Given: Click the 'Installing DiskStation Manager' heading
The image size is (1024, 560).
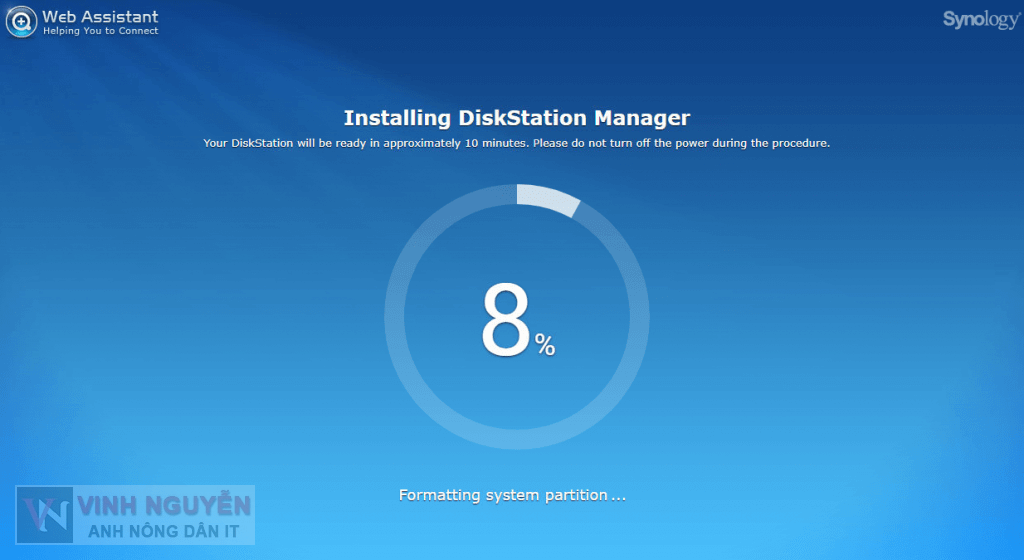Looking at the screenshot, I should coord(517,118).
